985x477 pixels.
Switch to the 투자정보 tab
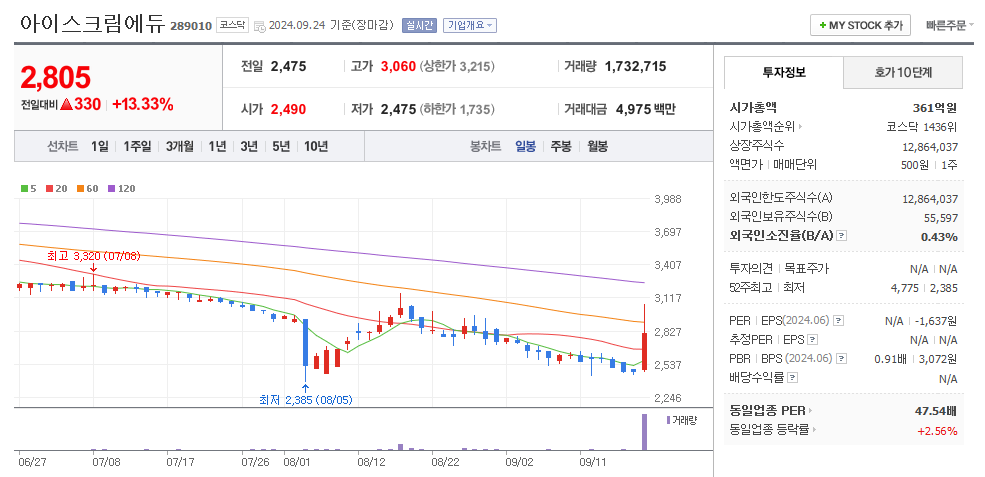(x=783, y=72)
